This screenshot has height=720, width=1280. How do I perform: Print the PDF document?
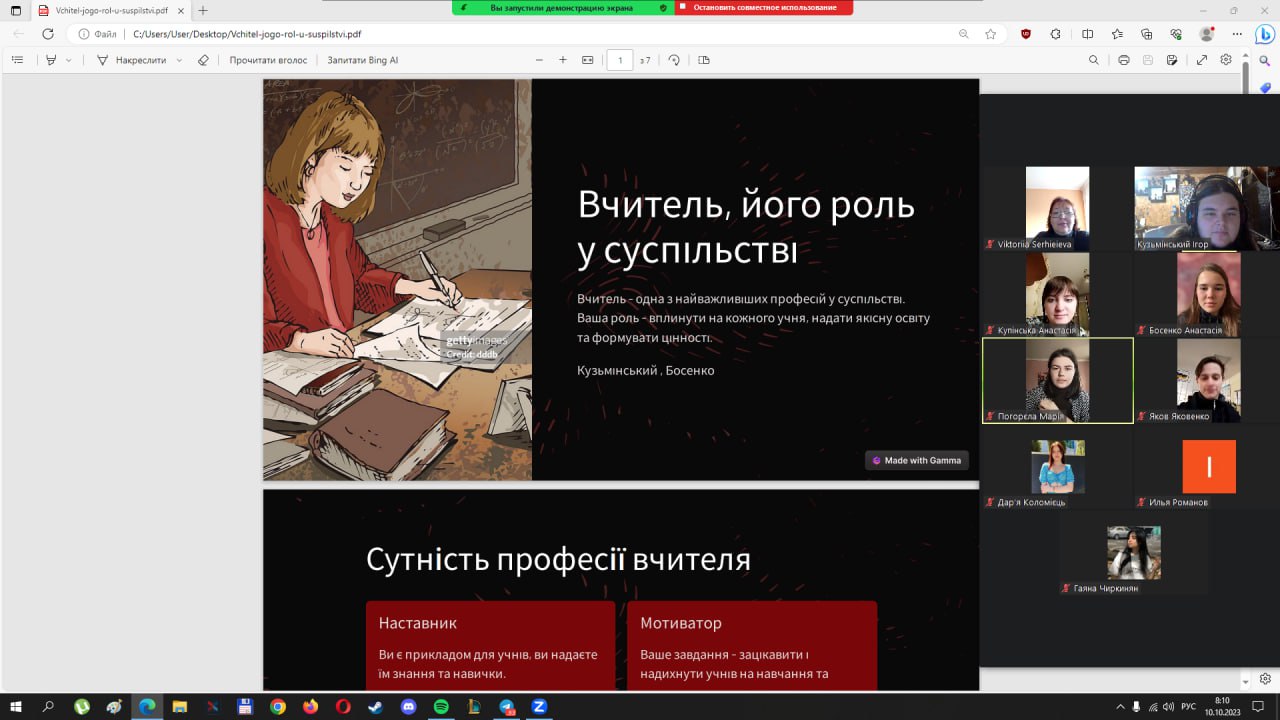point(1124,60)
